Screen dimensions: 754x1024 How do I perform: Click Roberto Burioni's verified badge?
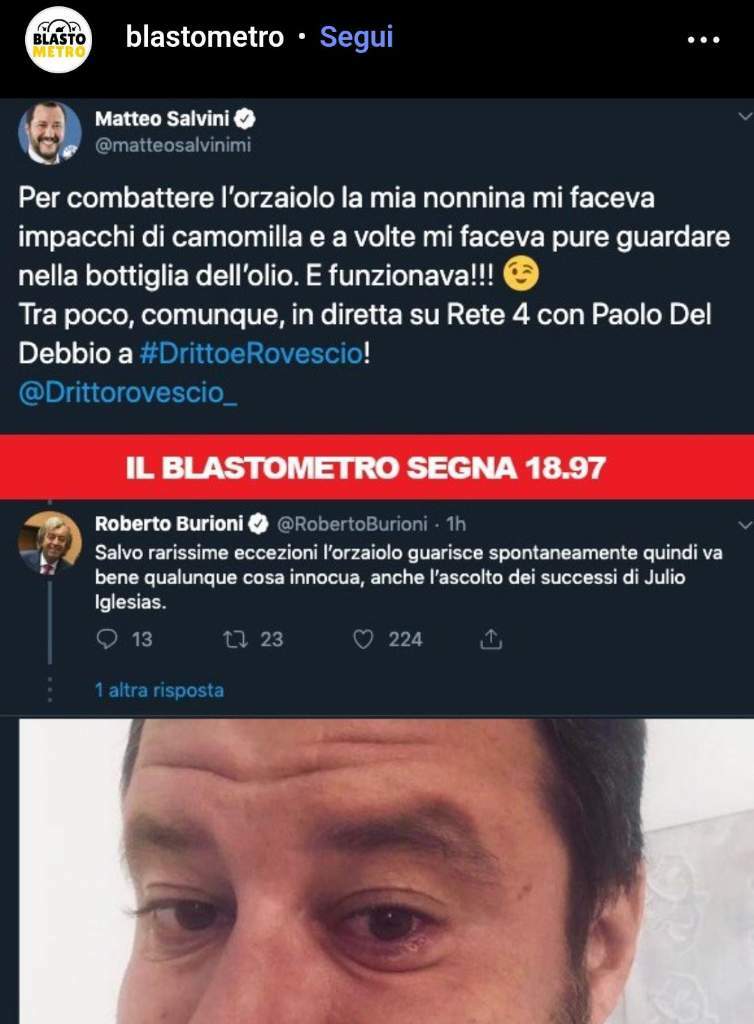[259, 524]
